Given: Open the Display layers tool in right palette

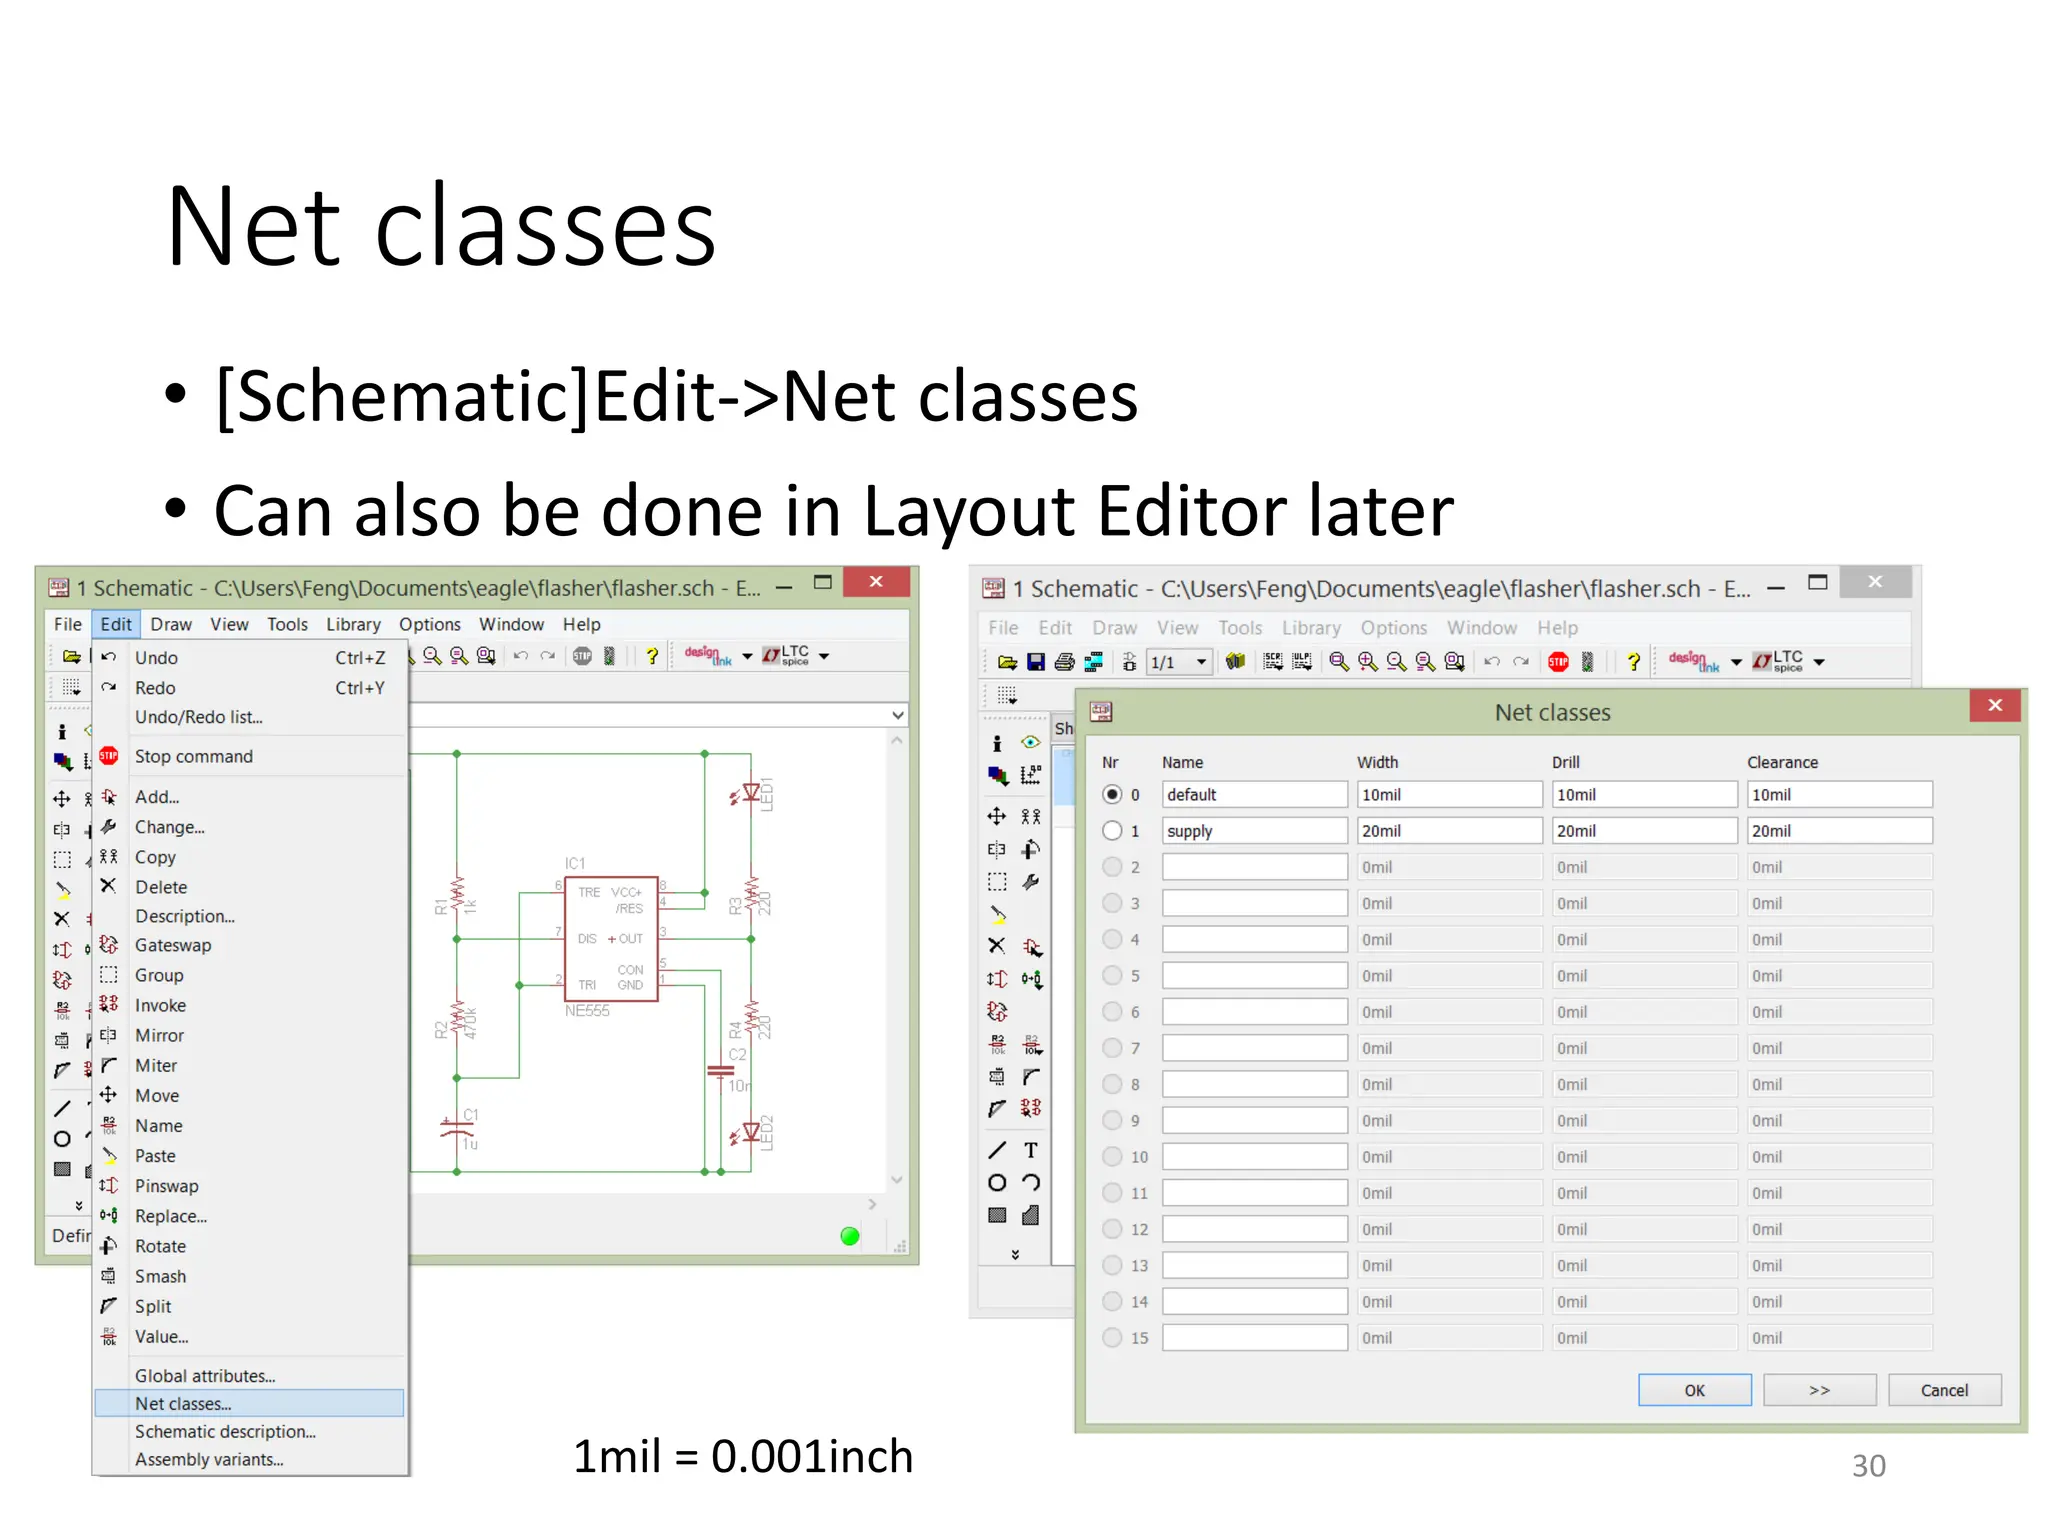Looking at the screenshot, I should [x=997, y=775].
